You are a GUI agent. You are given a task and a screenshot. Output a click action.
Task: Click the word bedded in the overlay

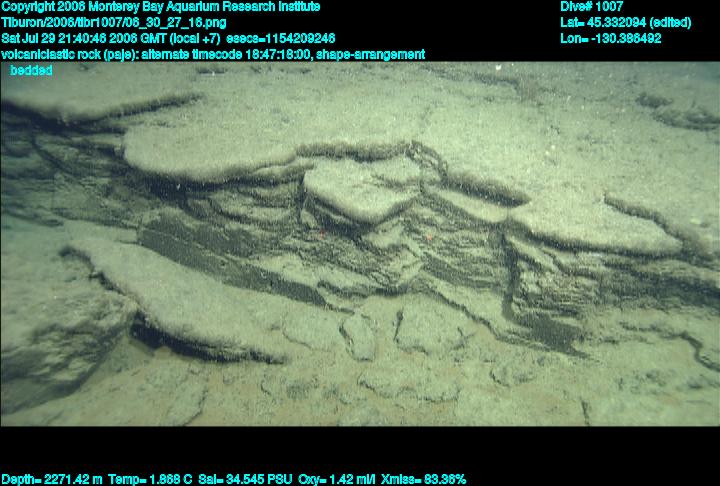click(31, 70)
